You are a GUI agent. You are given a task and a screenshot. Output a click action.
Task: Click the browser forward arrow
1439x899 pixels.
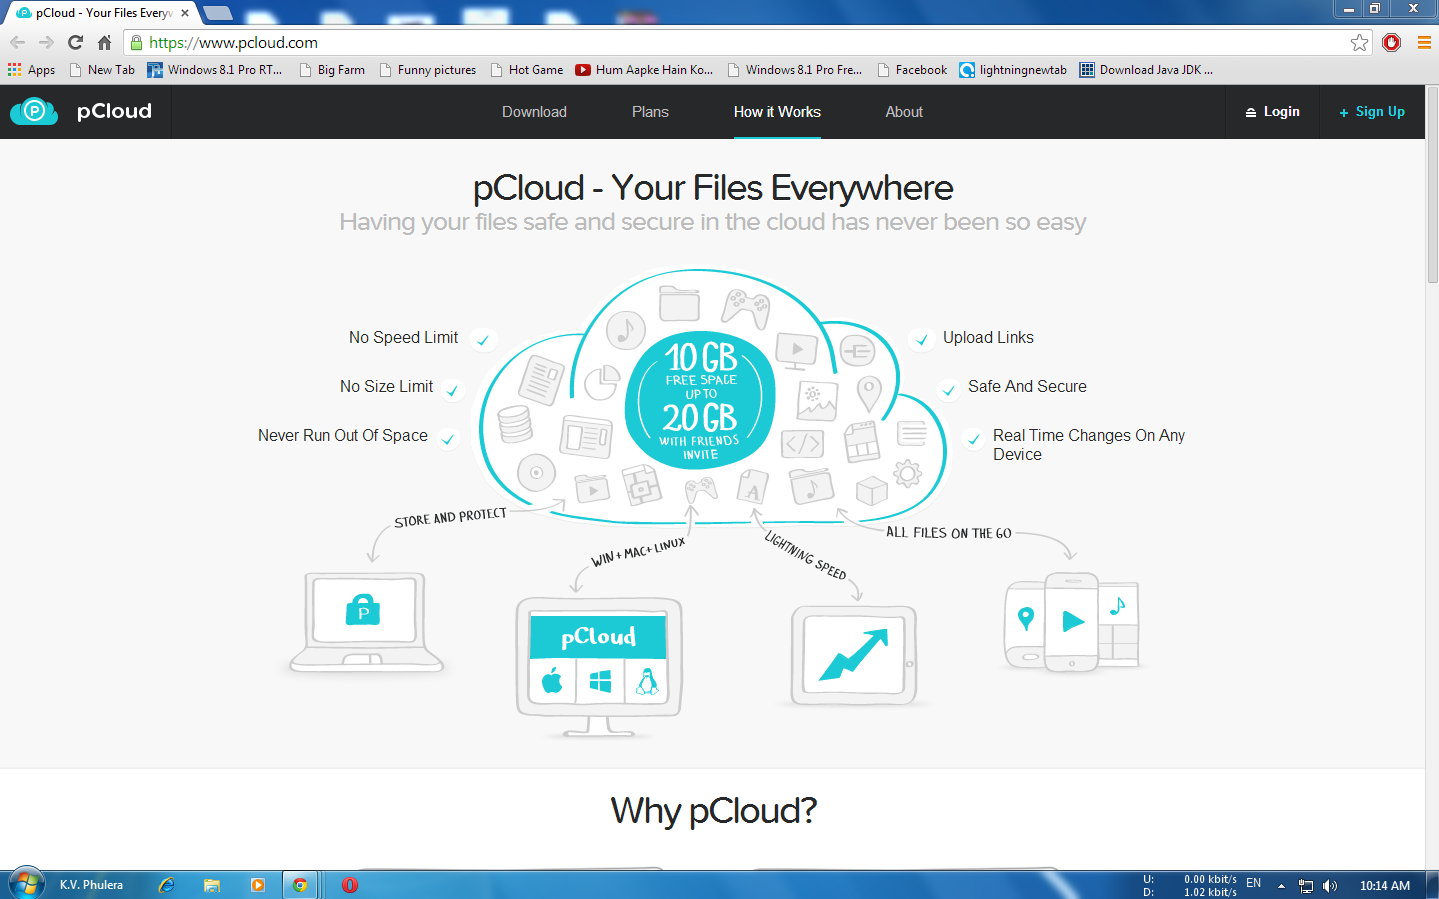46,43
